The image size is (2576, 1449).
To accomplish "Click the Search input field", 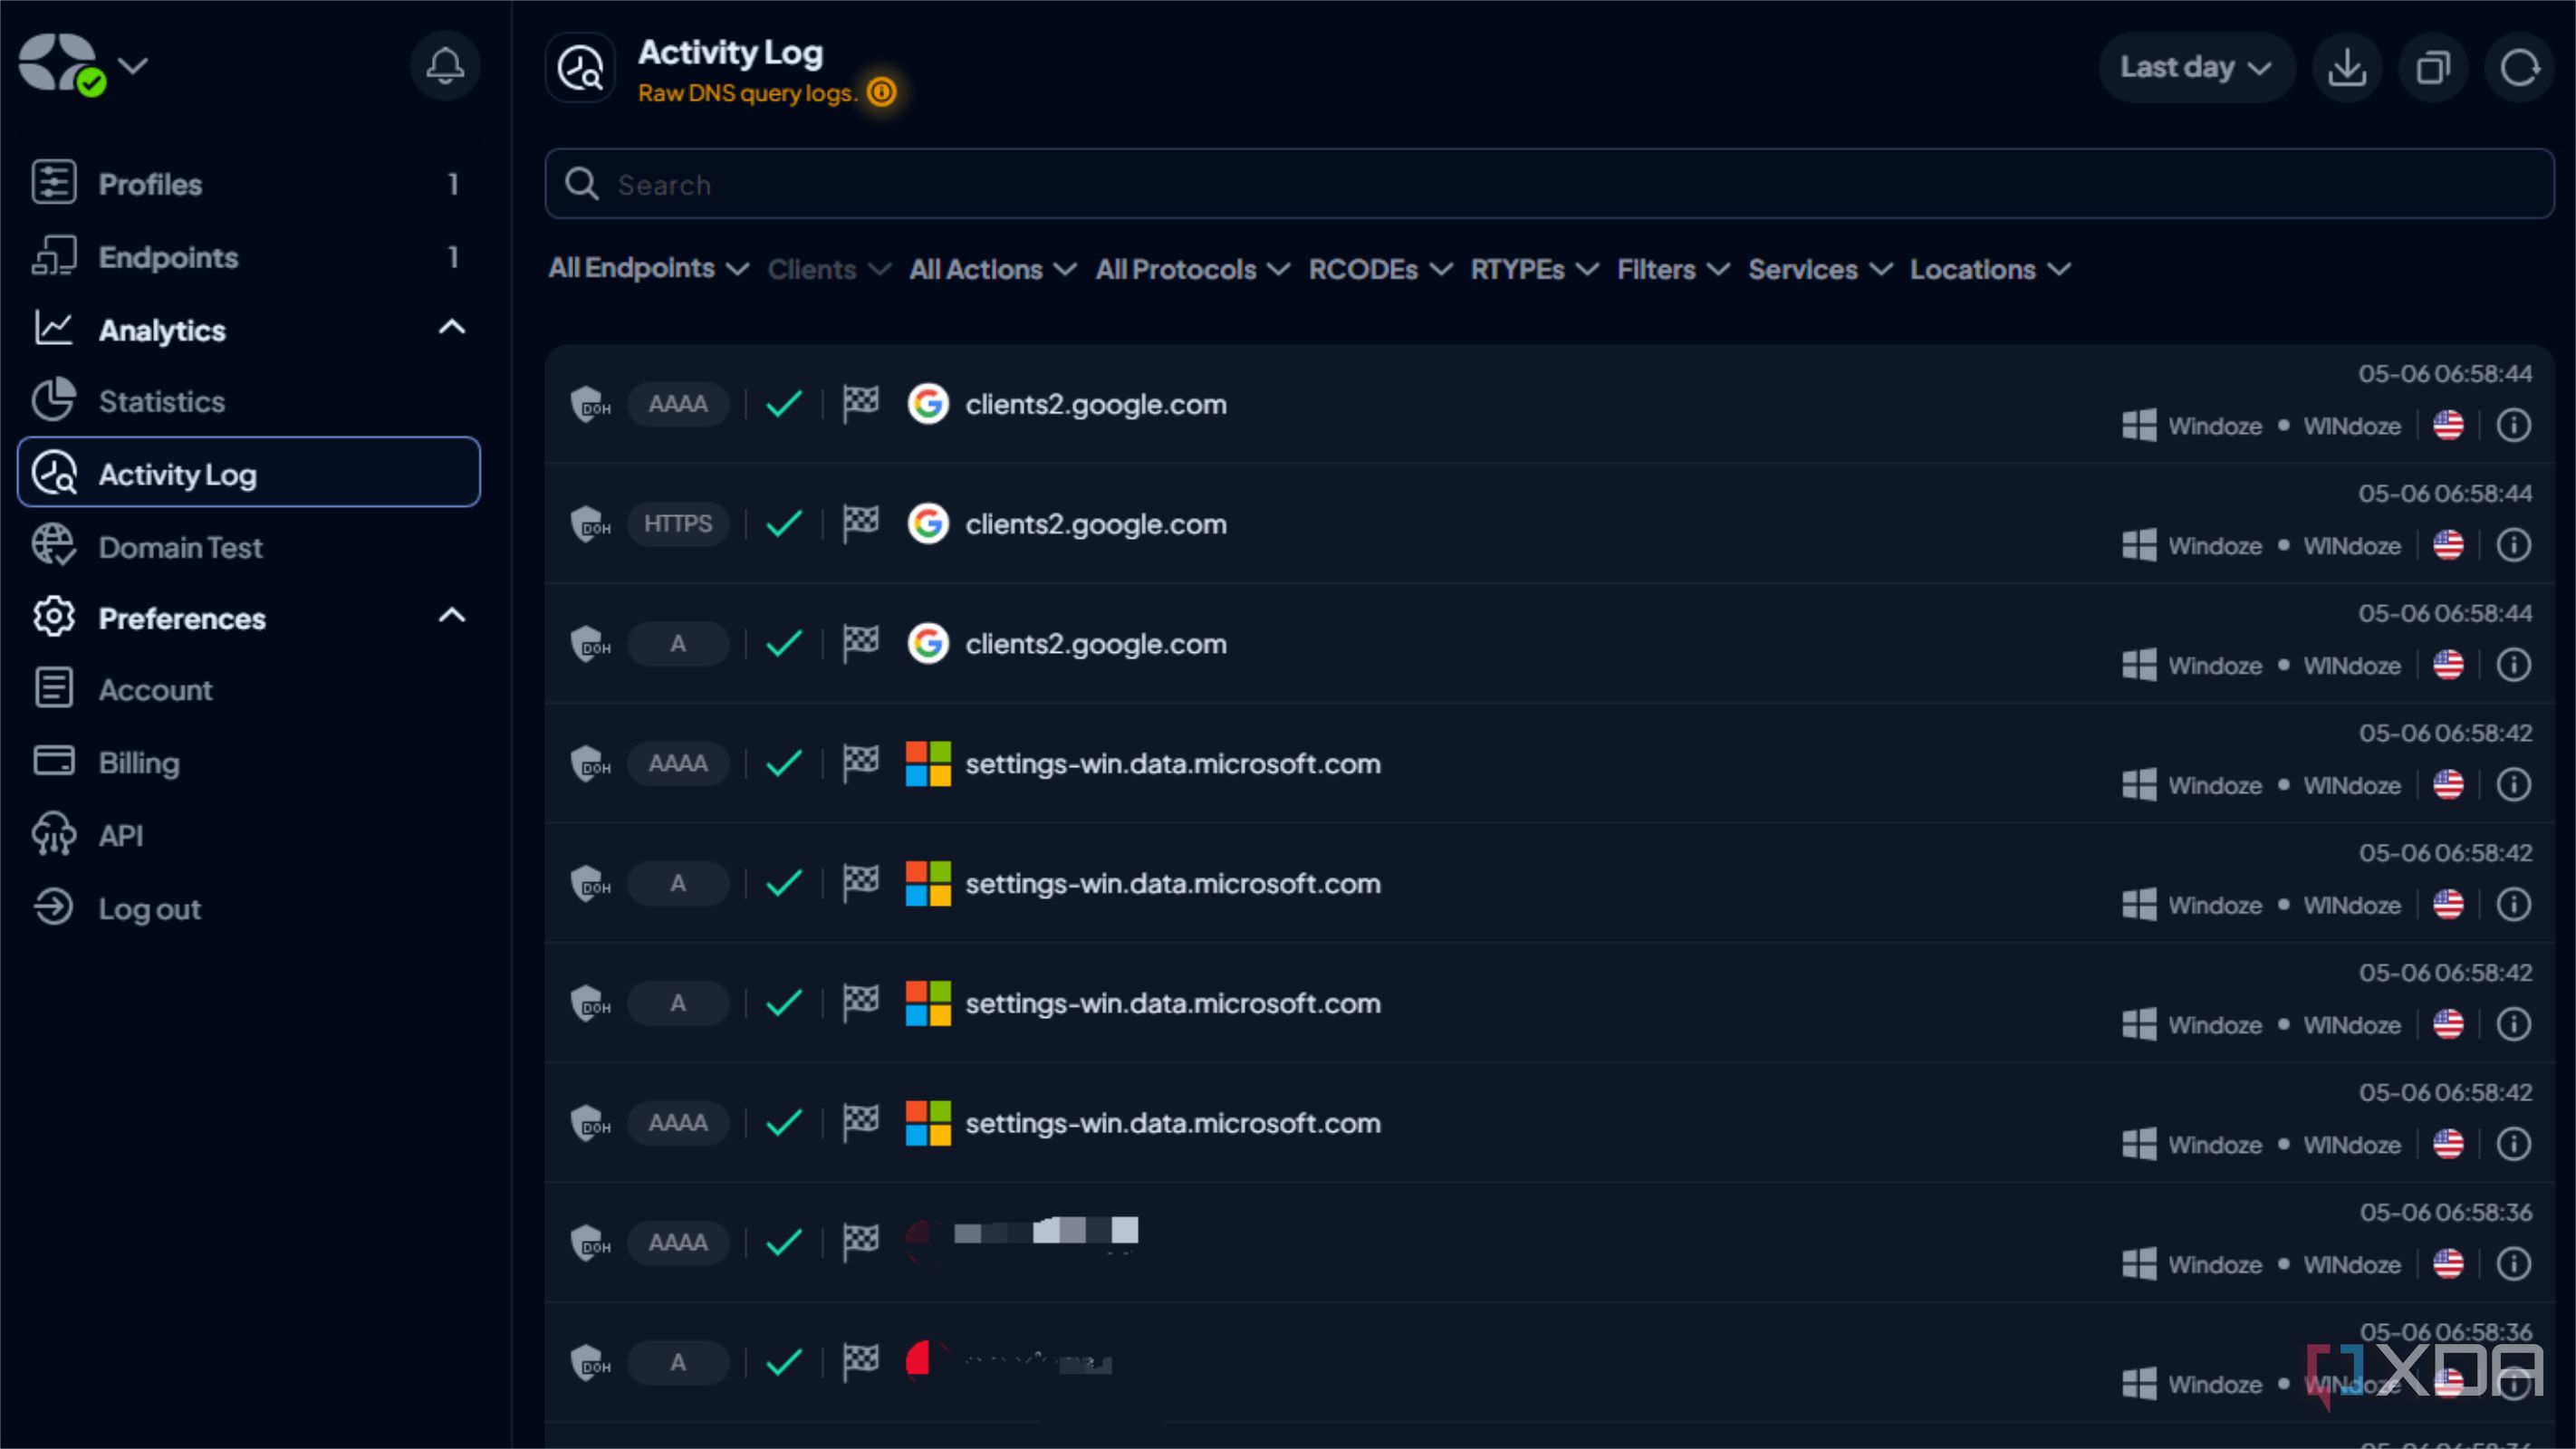I will click(1549, 184).
